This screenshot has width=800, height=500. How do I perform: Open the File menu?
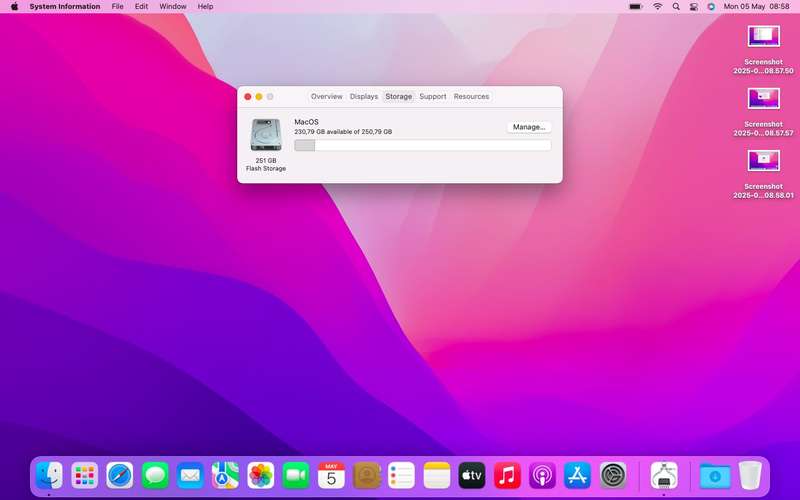point(117,7)
